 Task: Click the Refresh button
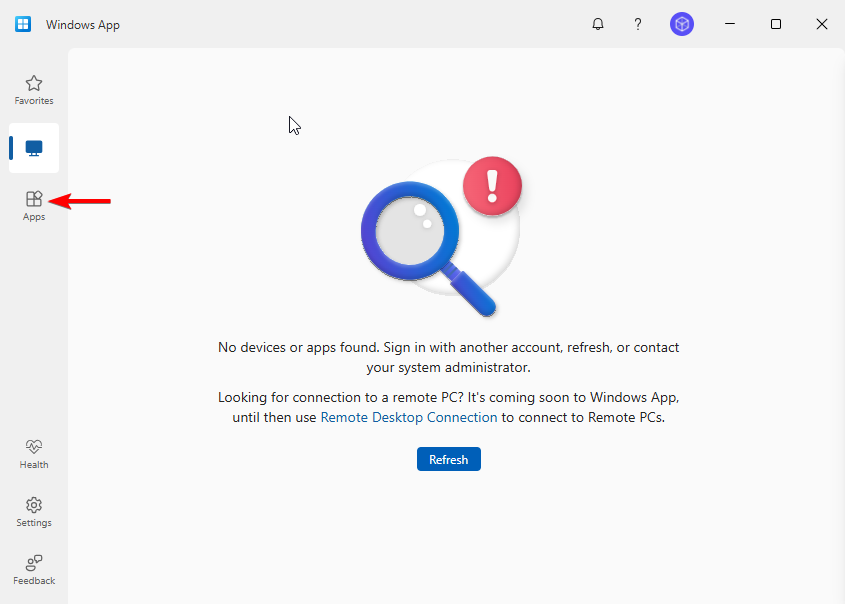448,459
